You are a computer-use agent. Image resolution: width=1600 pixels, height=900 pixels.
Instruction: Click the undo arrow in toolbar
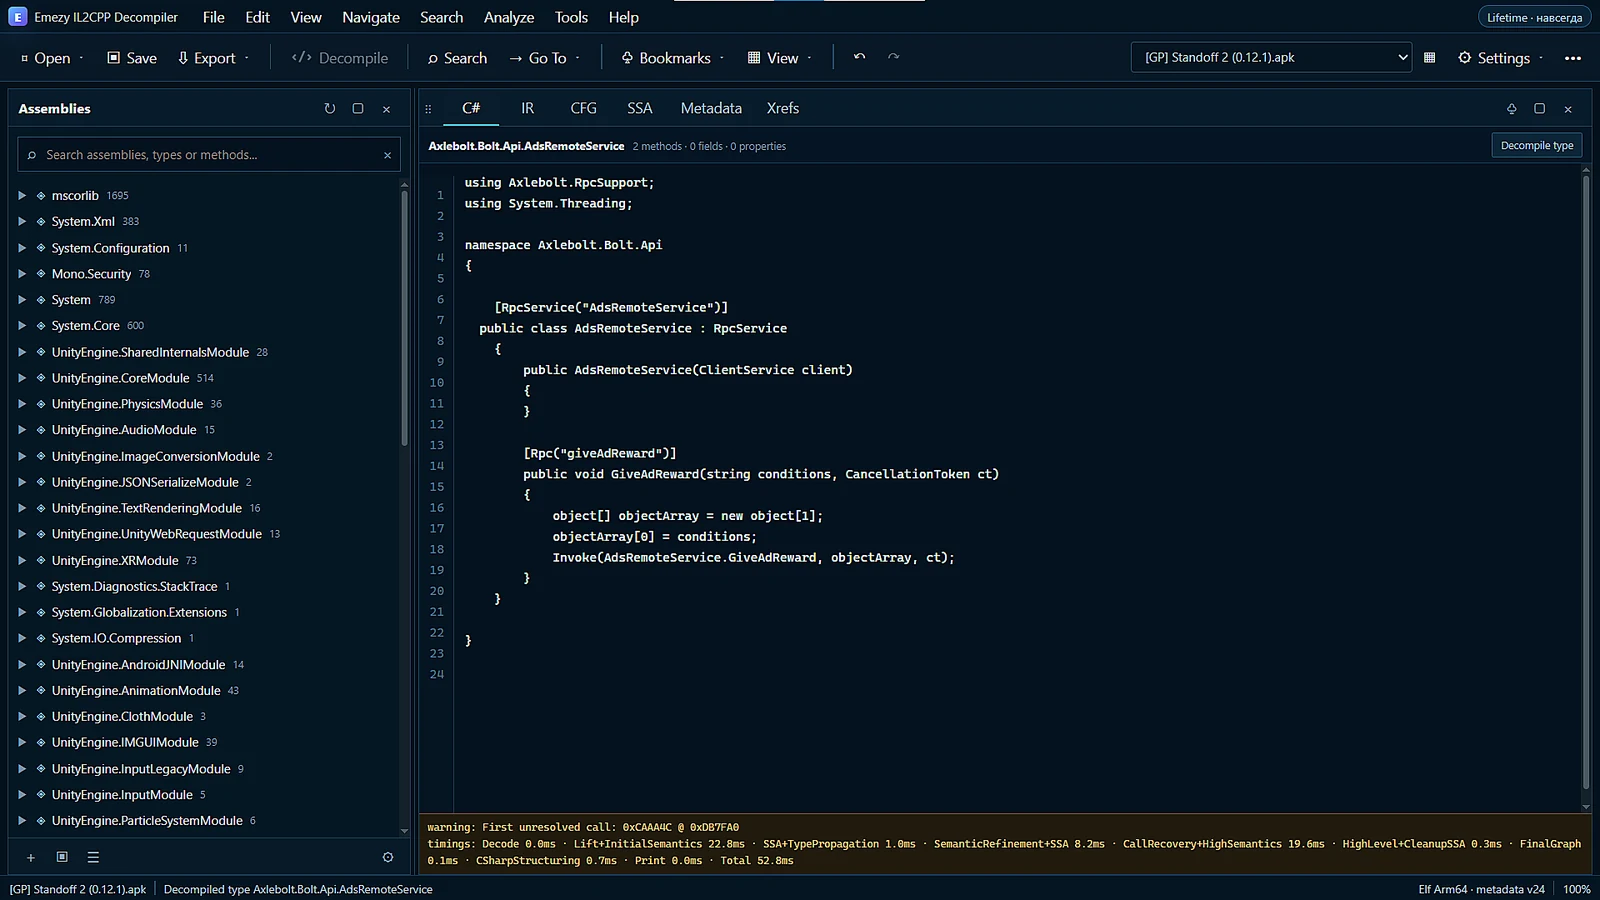pyautogui.click(x=859, y=57)
